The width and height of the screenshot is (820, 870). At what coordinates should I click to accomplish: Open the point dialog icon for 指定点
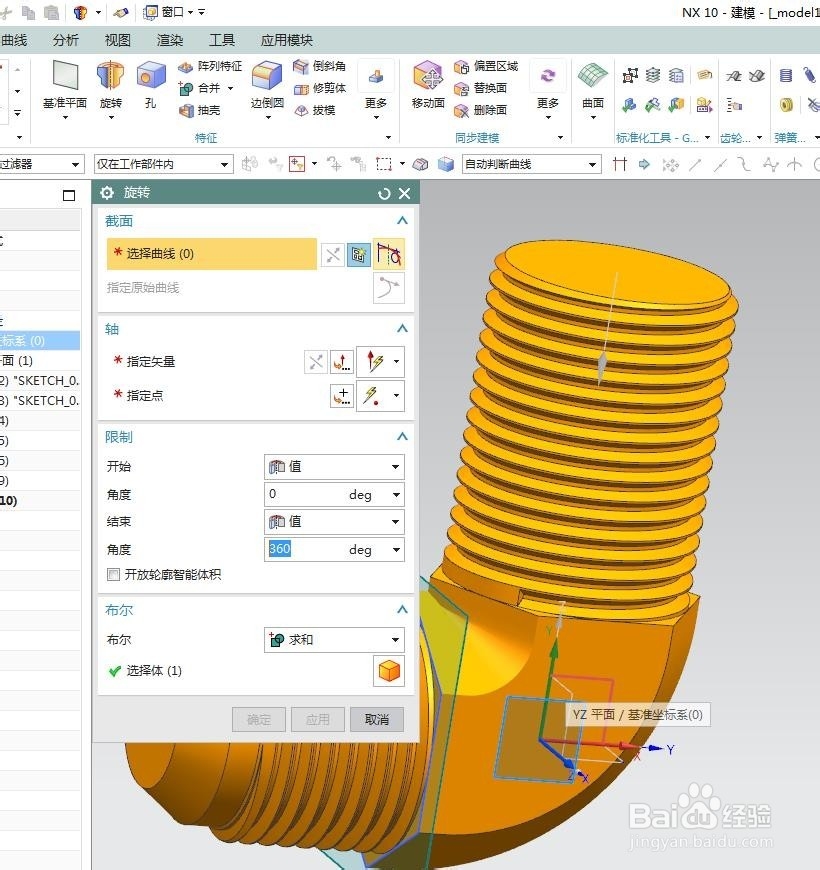tap(342, 396)
